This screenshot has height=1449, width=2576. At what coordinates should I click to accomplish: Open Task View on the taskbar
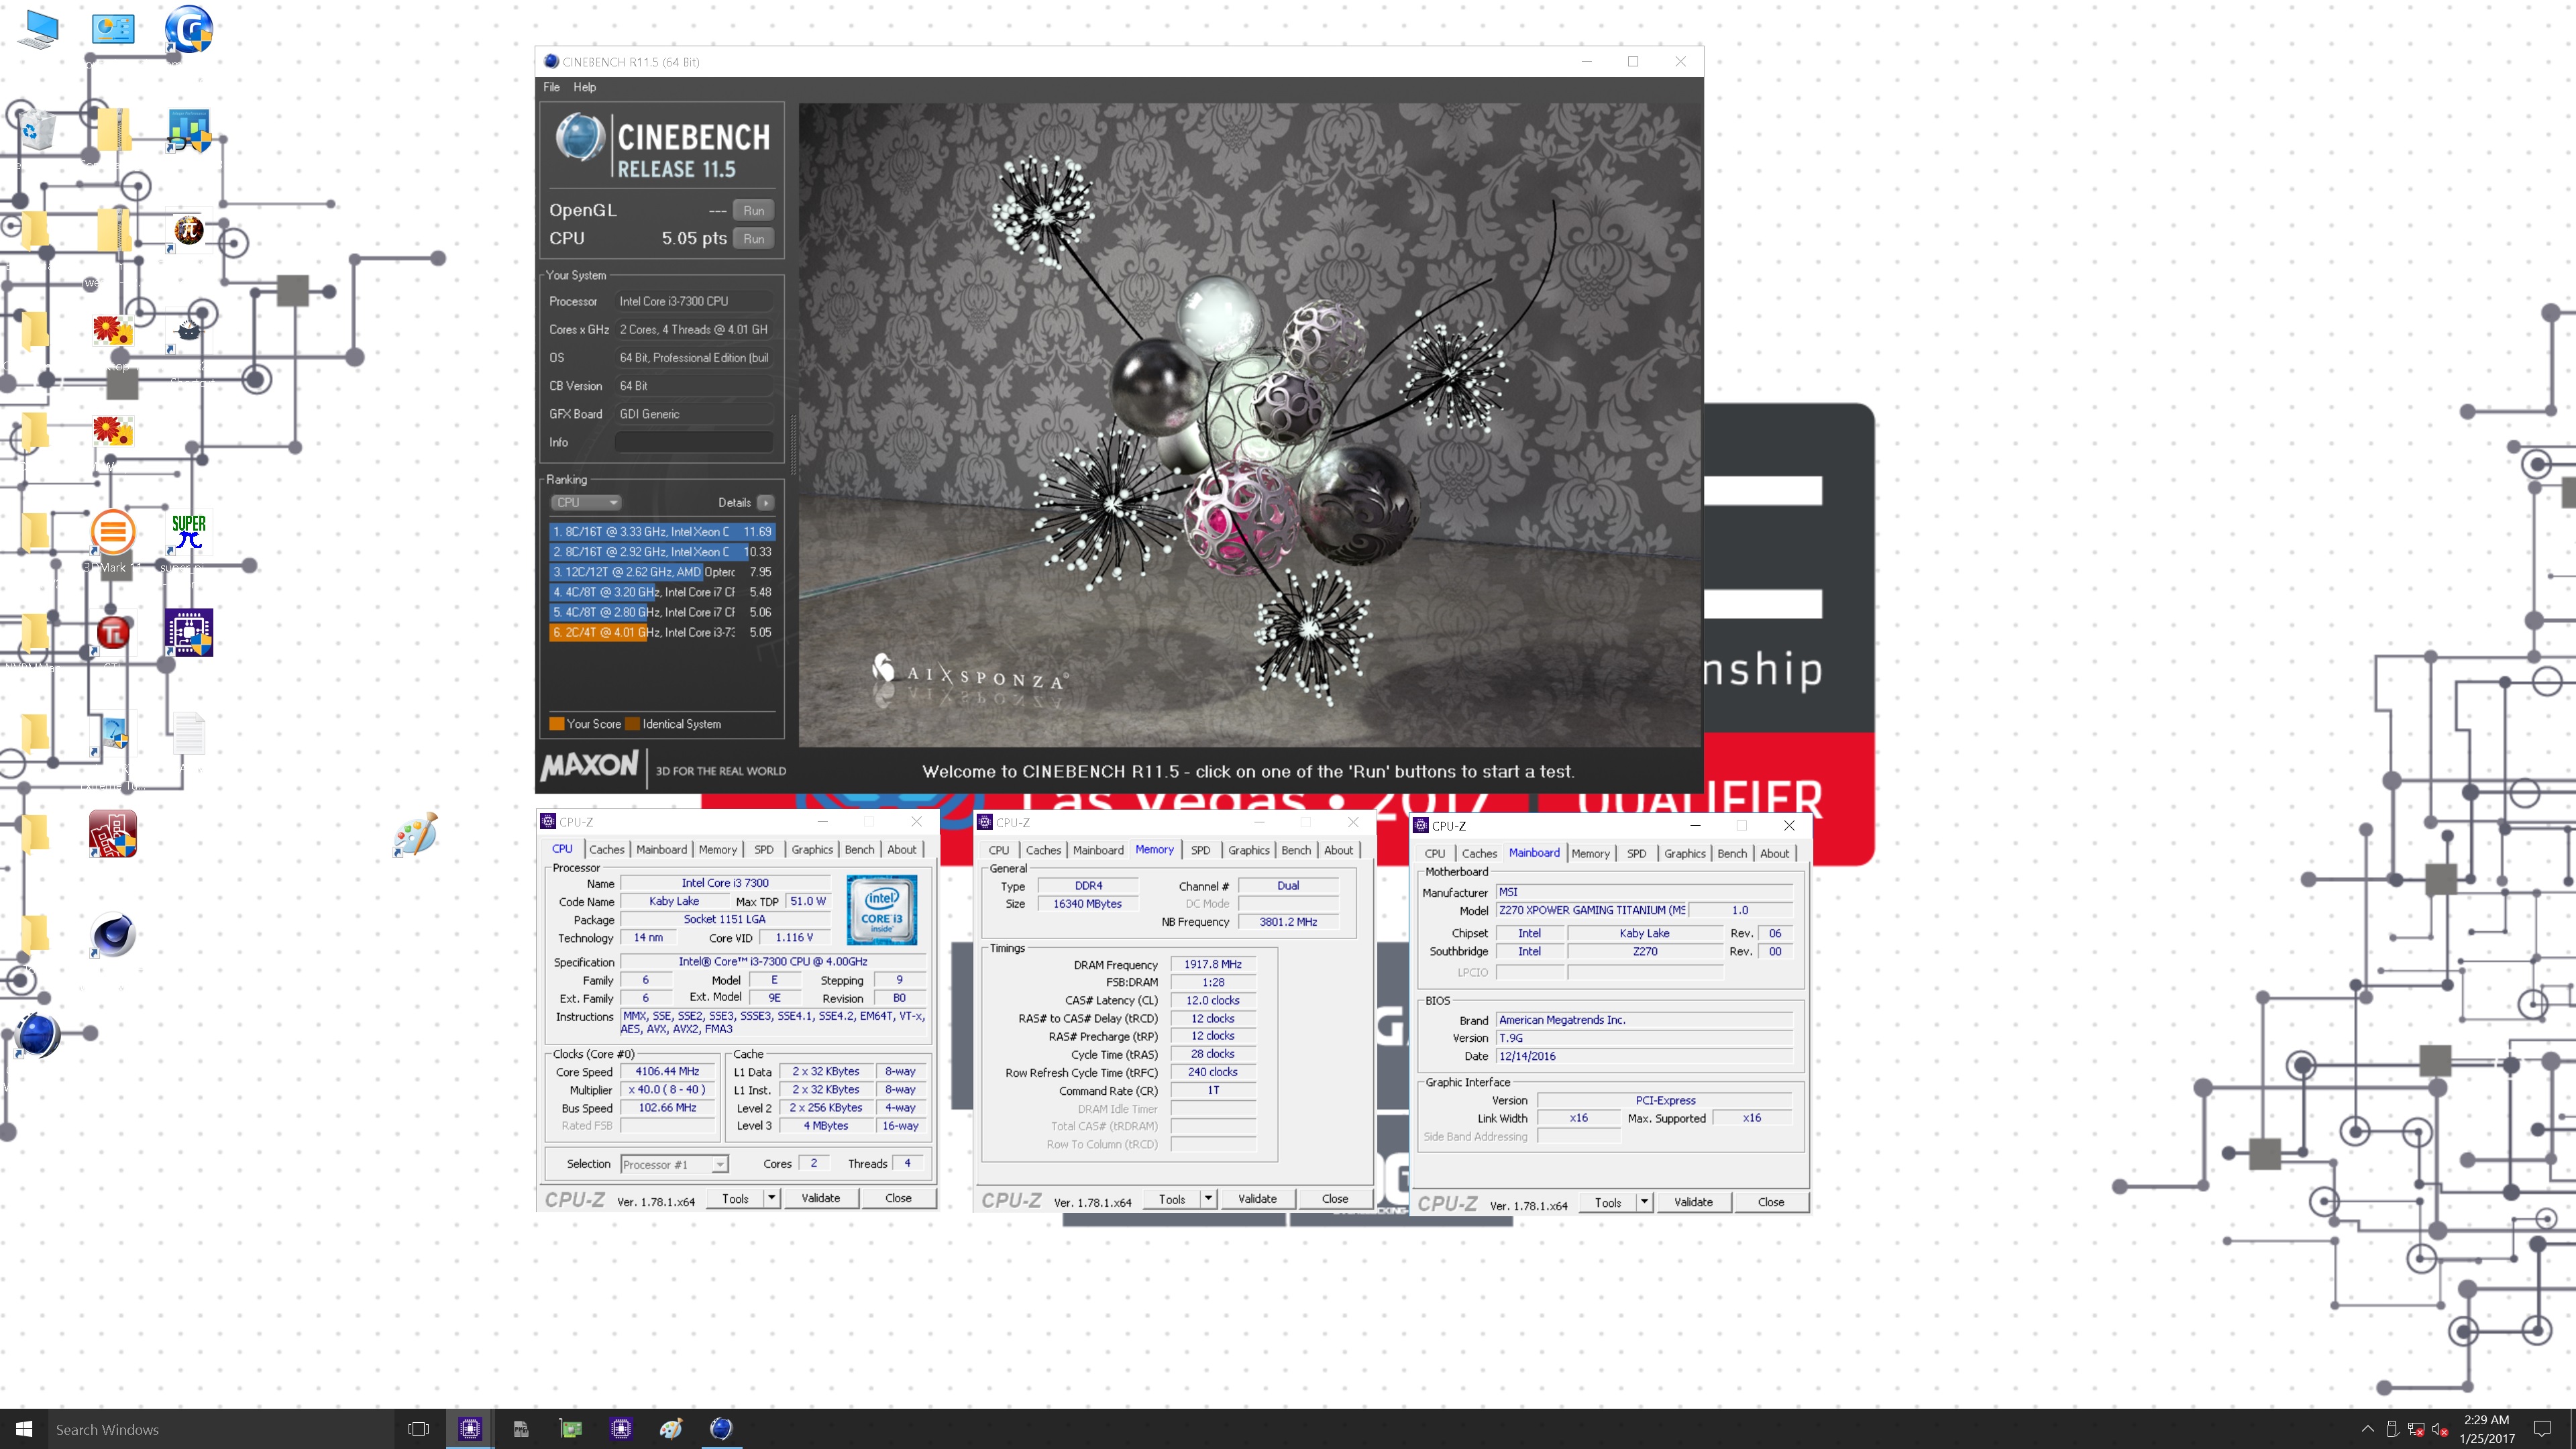click(x=418, y=1429)
